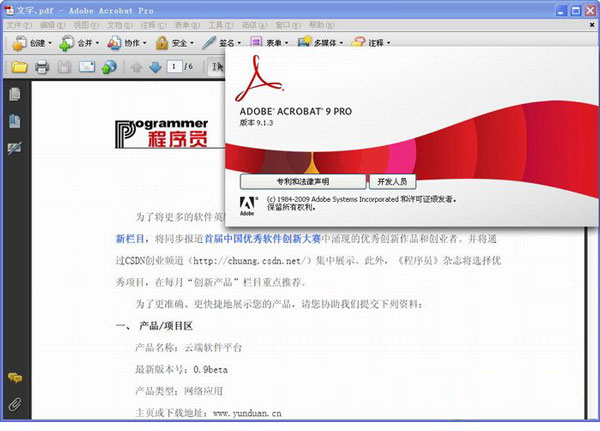Click the Adobe logo in the About dialog

point(248,206)
